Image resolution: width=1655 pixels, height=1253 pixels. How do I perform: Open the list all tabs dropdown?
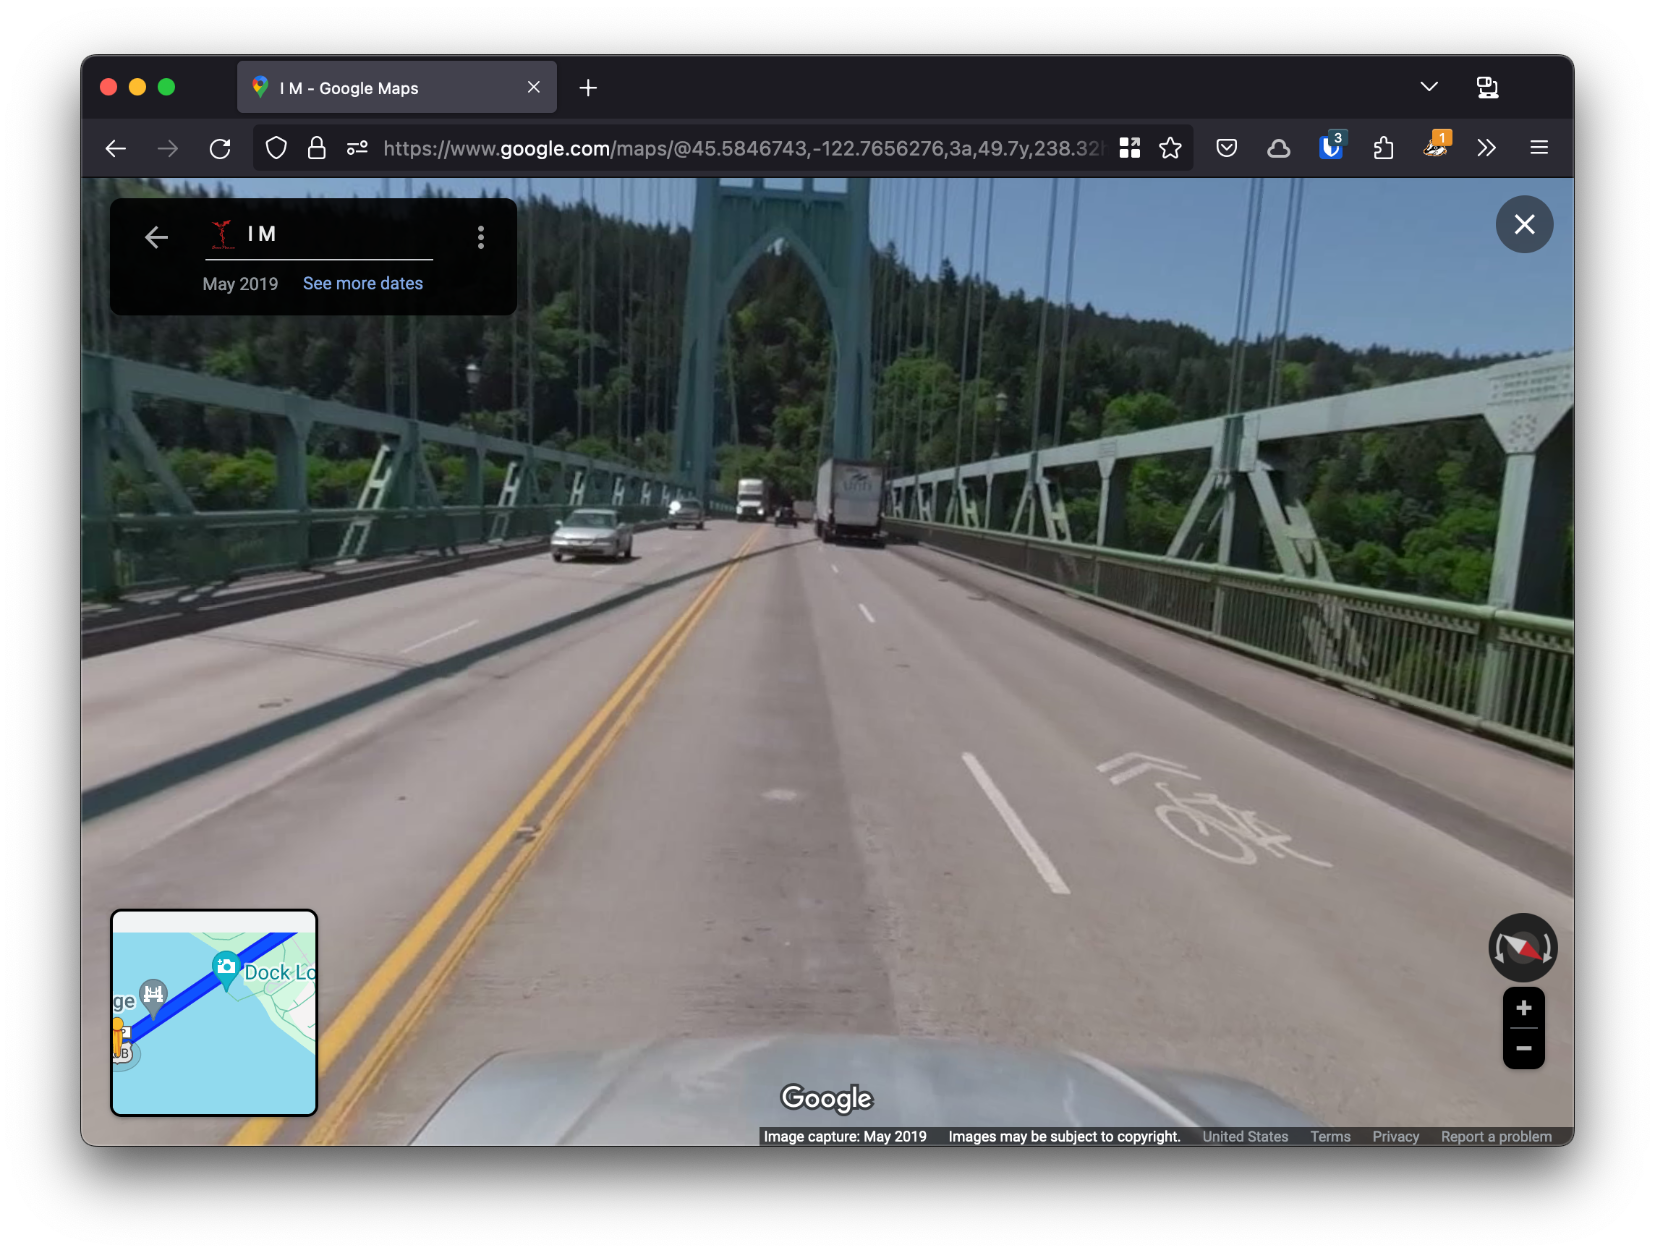pyautogui.click(x=1428, y=87)
